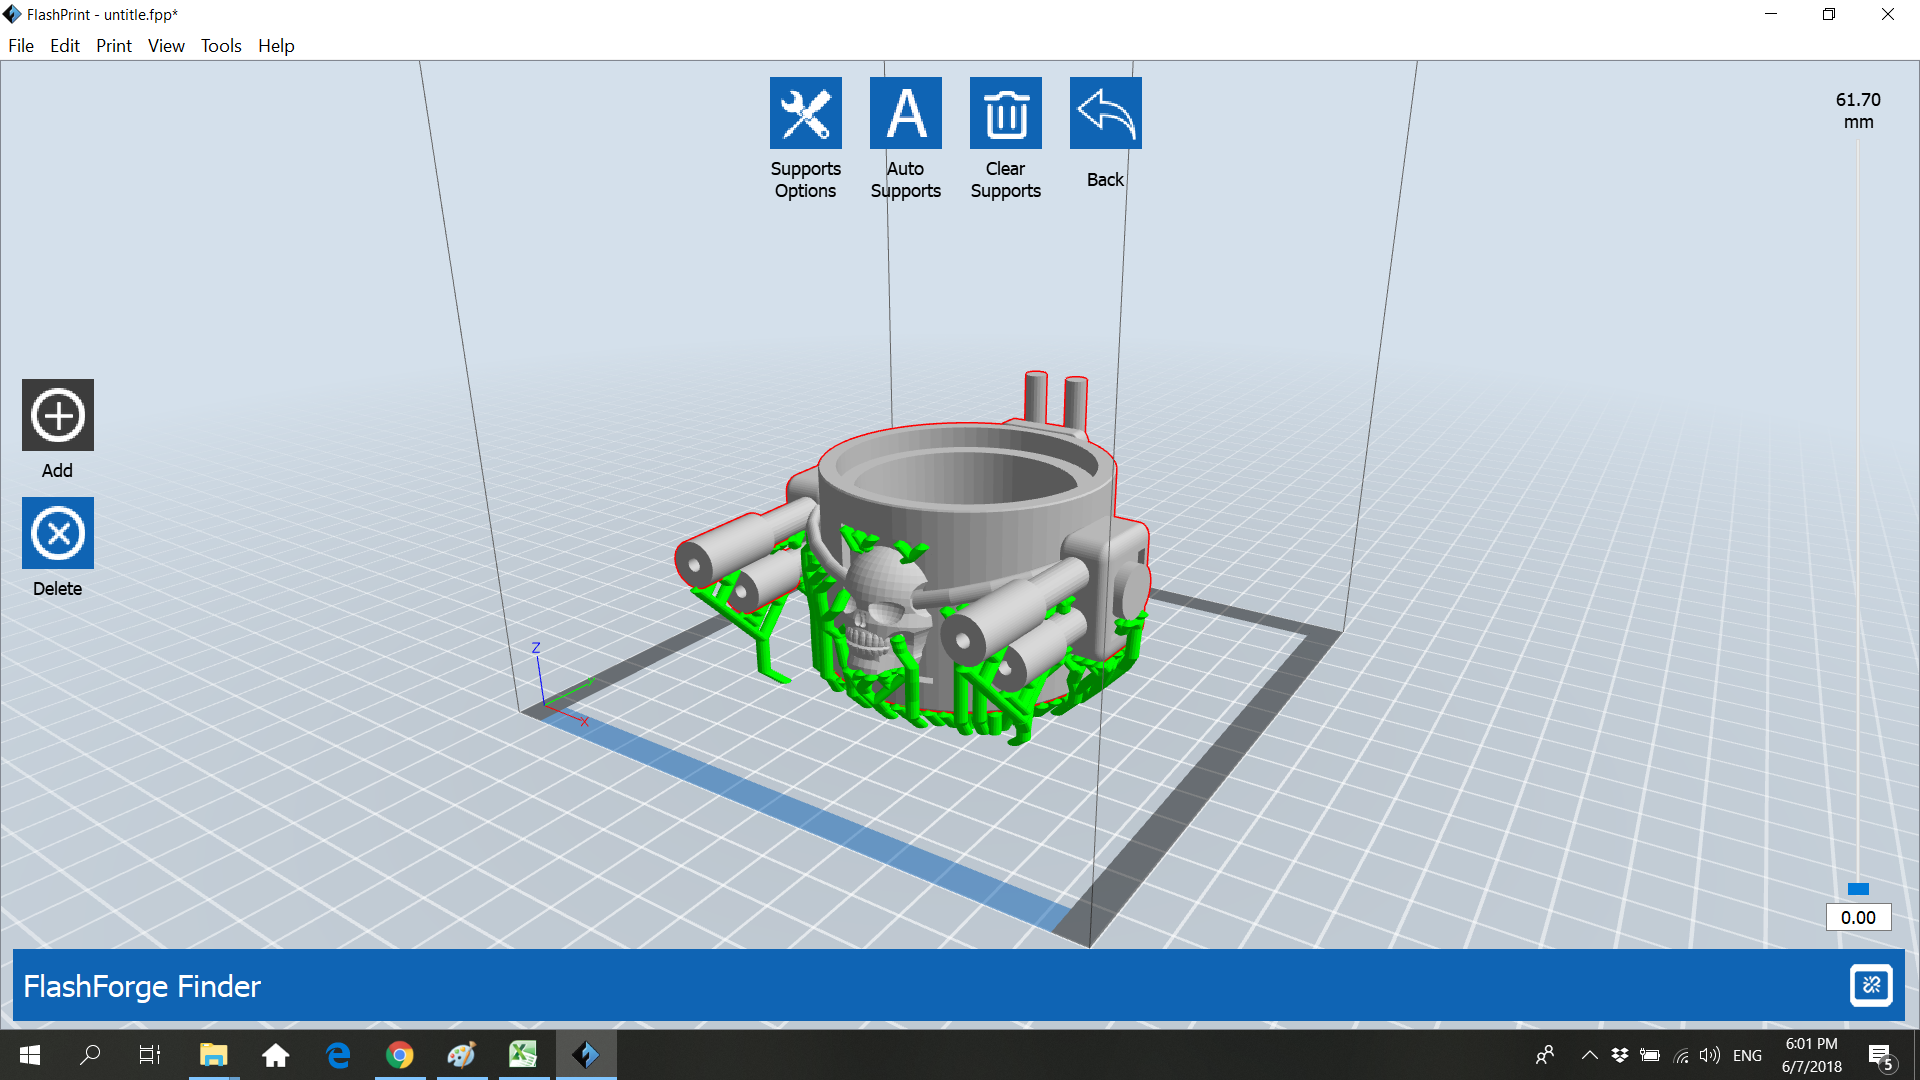The width and height of the screenshot is (1920, 1080).
Task: Show hidden system tray icons chevron
Action: pos(1589,1055)
